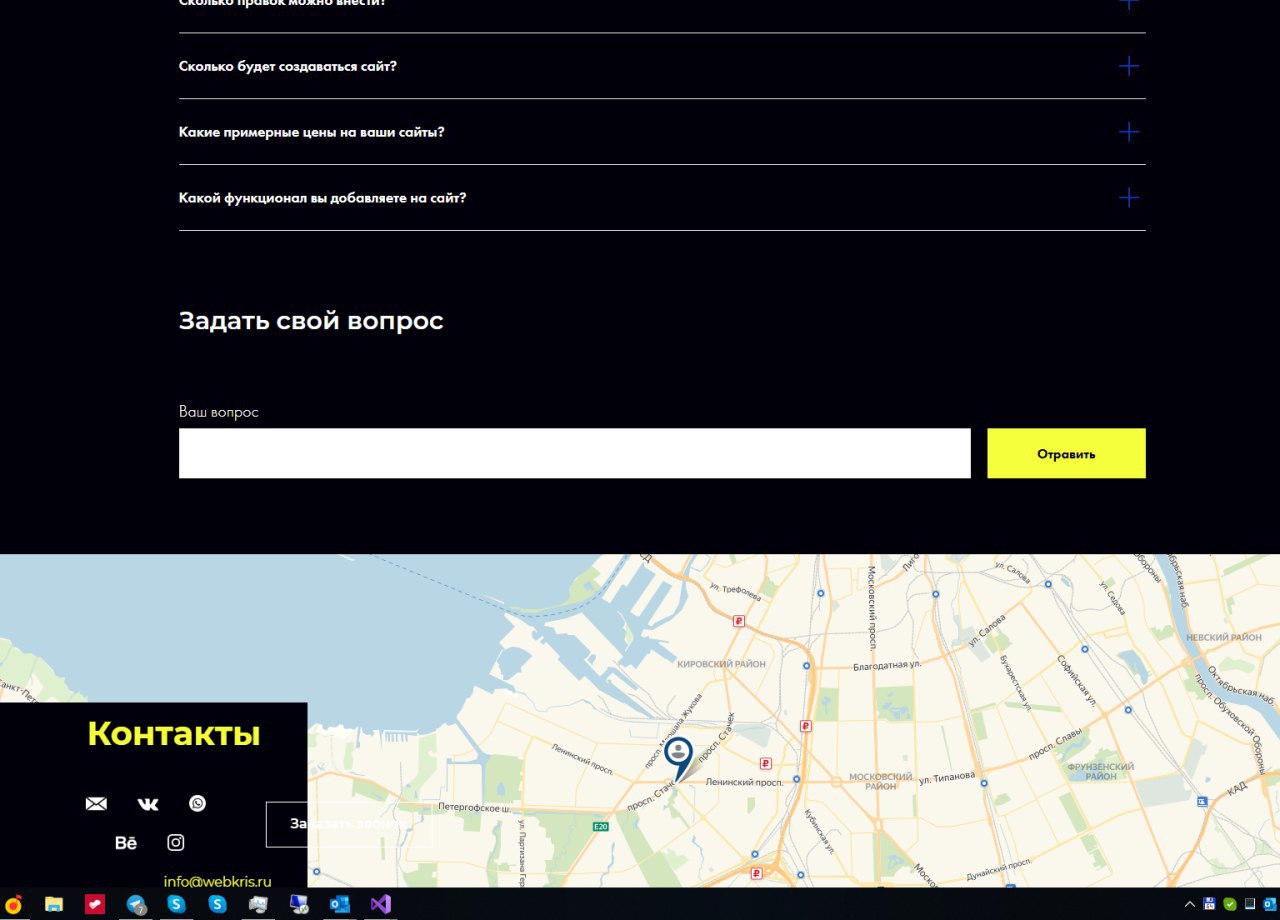The width and height of the screenshot is (1280, 920).
Task: Open Telegram from taskbar
Action: click(x=136, y=904)
